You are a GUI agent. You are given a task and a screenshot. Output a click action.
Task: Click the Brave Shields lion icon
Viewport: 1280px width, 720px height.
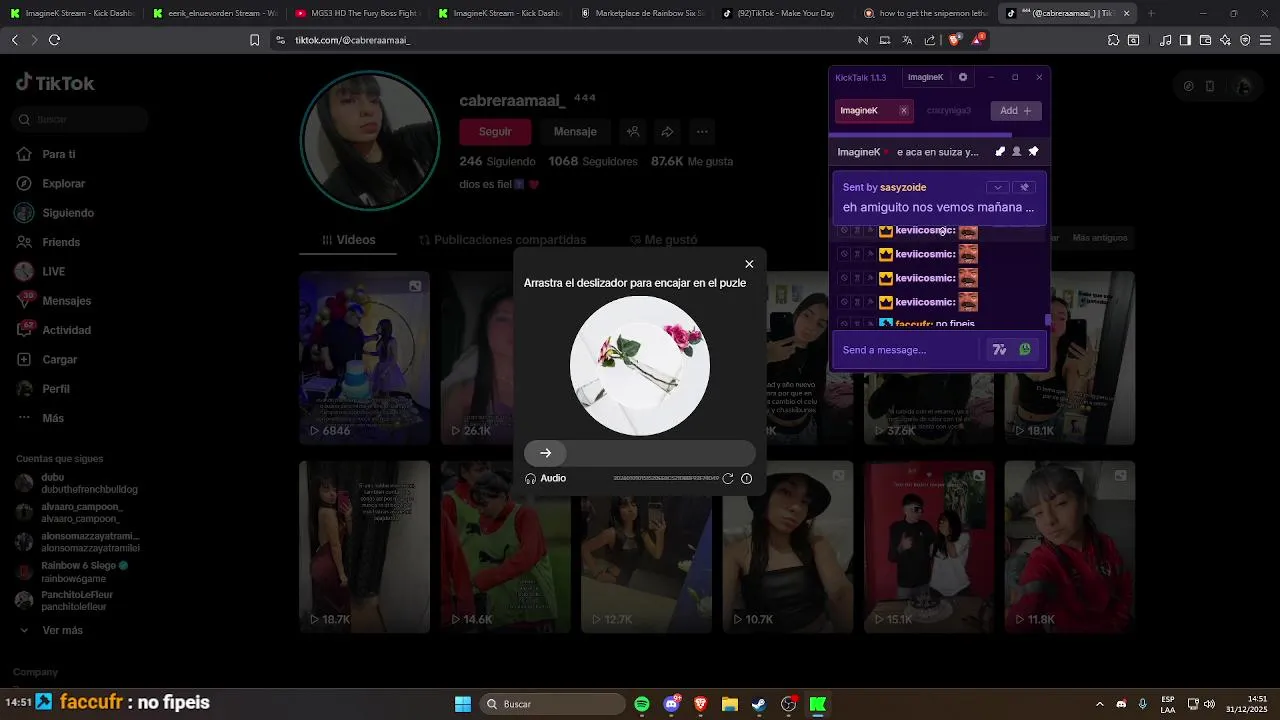pos(954,40)
